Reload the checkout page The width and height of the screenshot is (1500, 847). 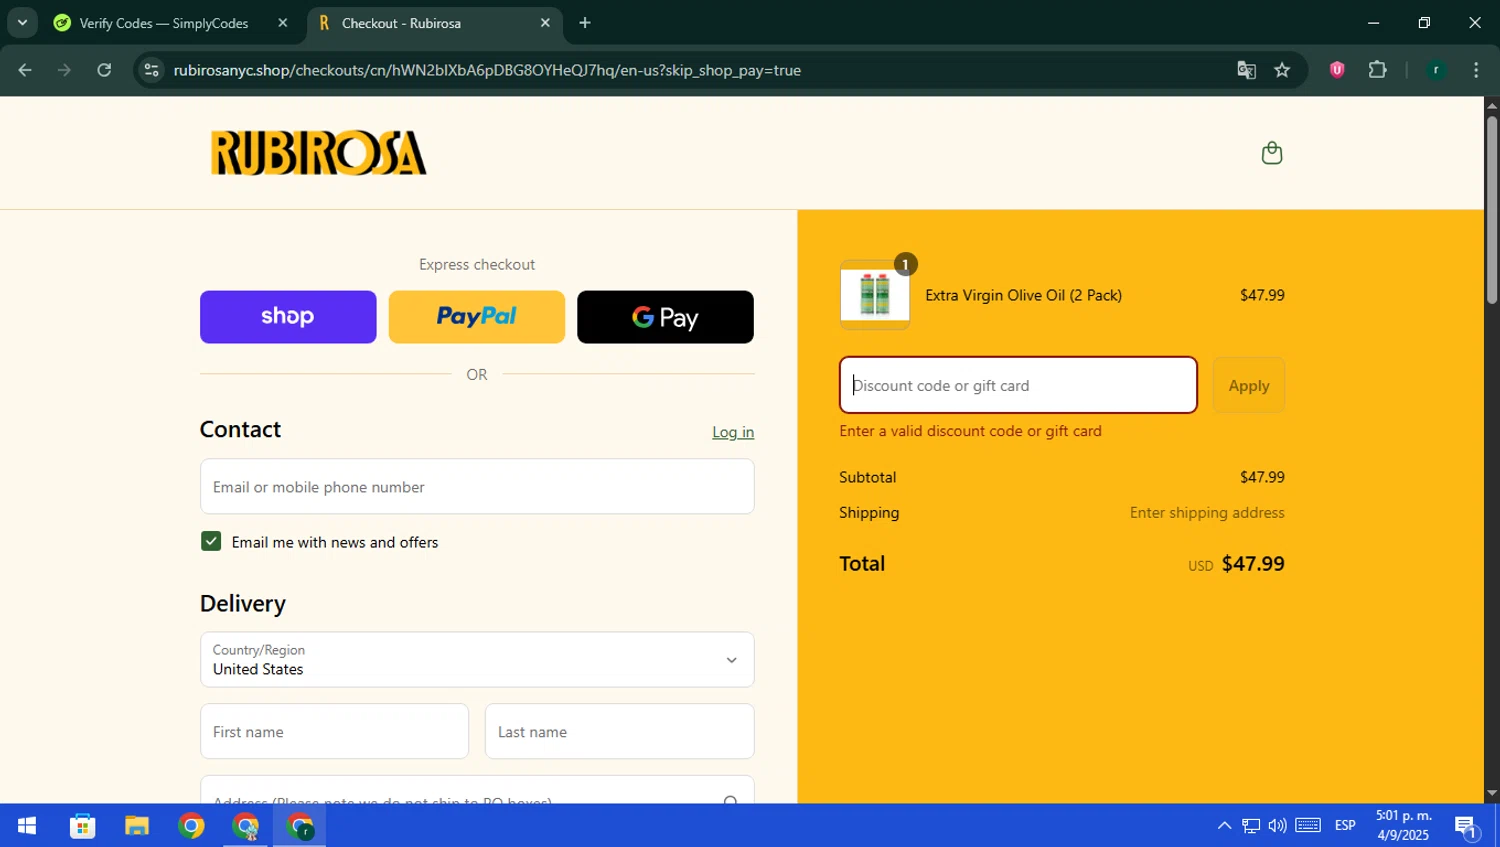[104, 70]
